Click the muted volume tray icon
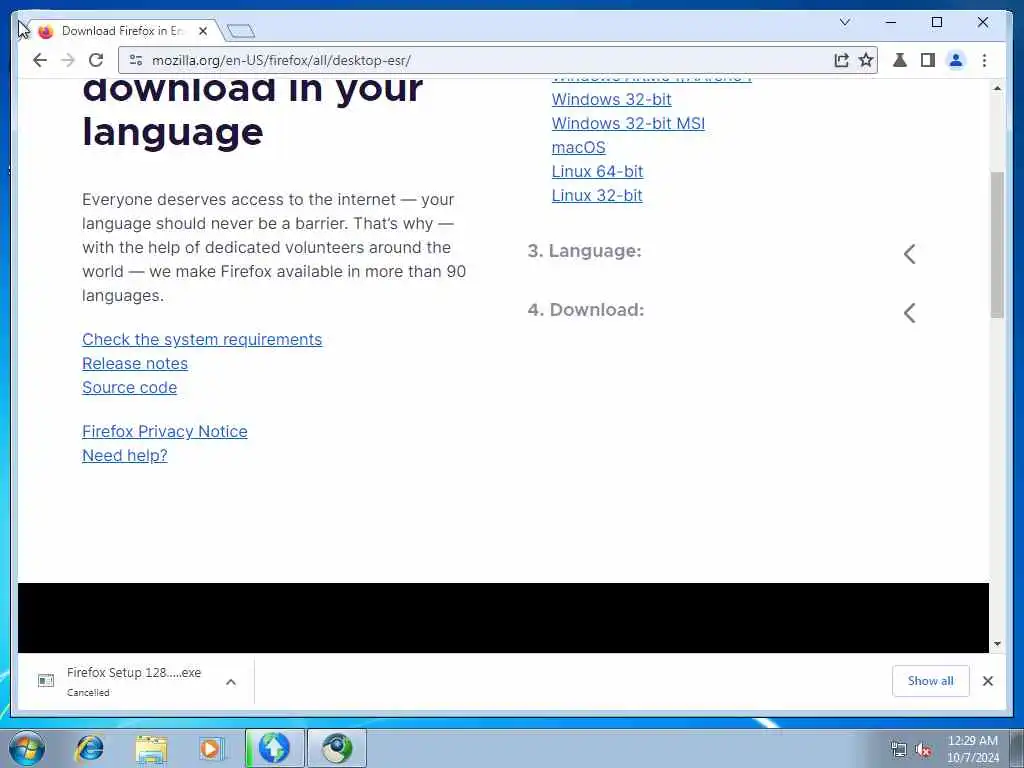This screenshot has width=1024, height=768. point(923,750)
